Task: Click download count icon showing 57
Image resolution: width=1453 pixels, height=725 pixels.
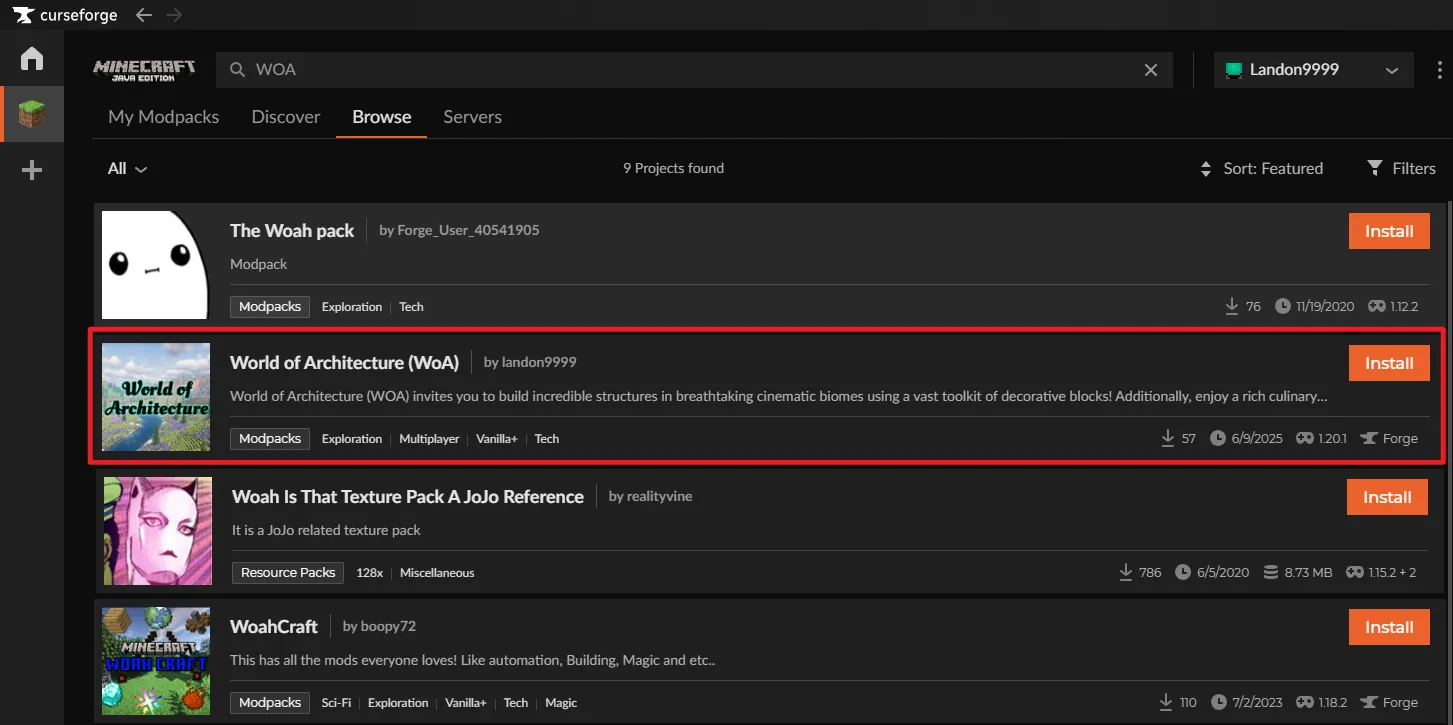Action: tap(1167, 438)
